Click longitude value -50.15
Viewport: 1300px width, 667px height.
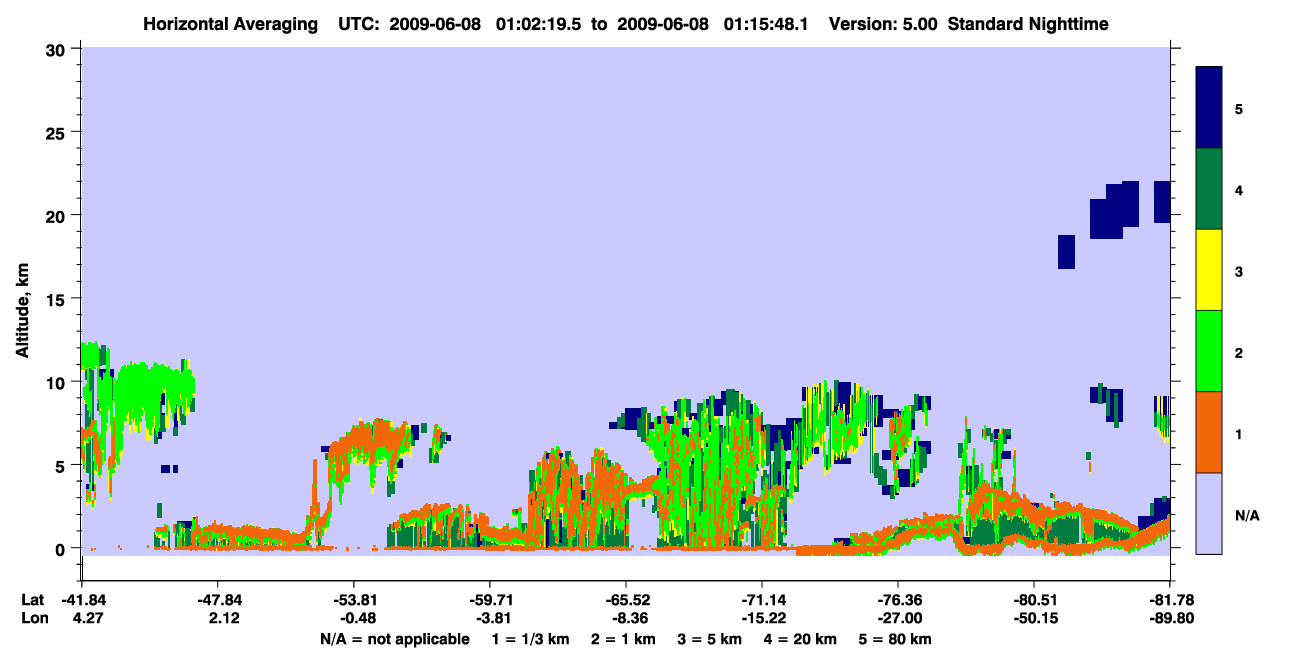point(1034,618)
